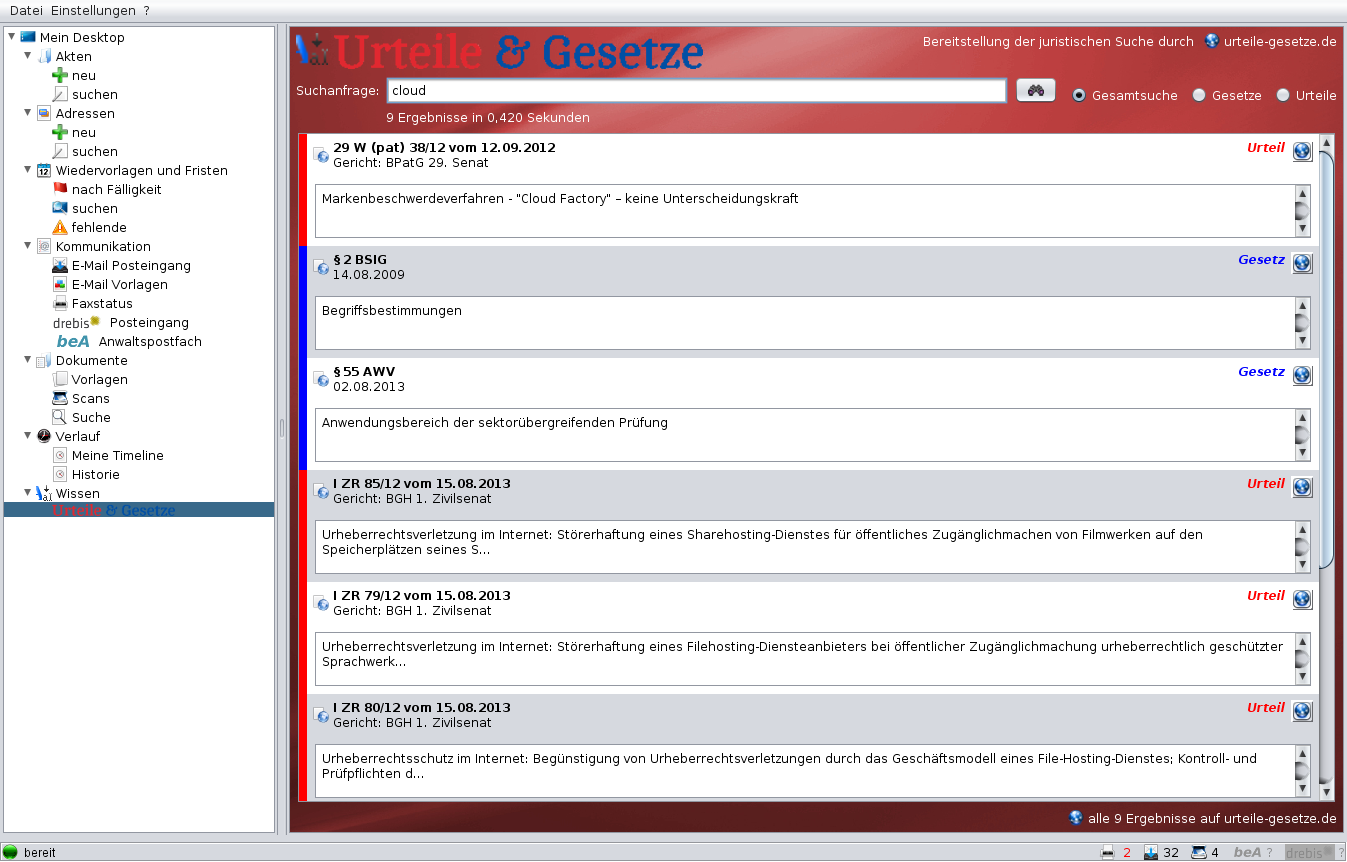The height and width of the screenshot is (862, 1347).
Task: Open Scans item under Dokumente
Action: tap(81, 398)
